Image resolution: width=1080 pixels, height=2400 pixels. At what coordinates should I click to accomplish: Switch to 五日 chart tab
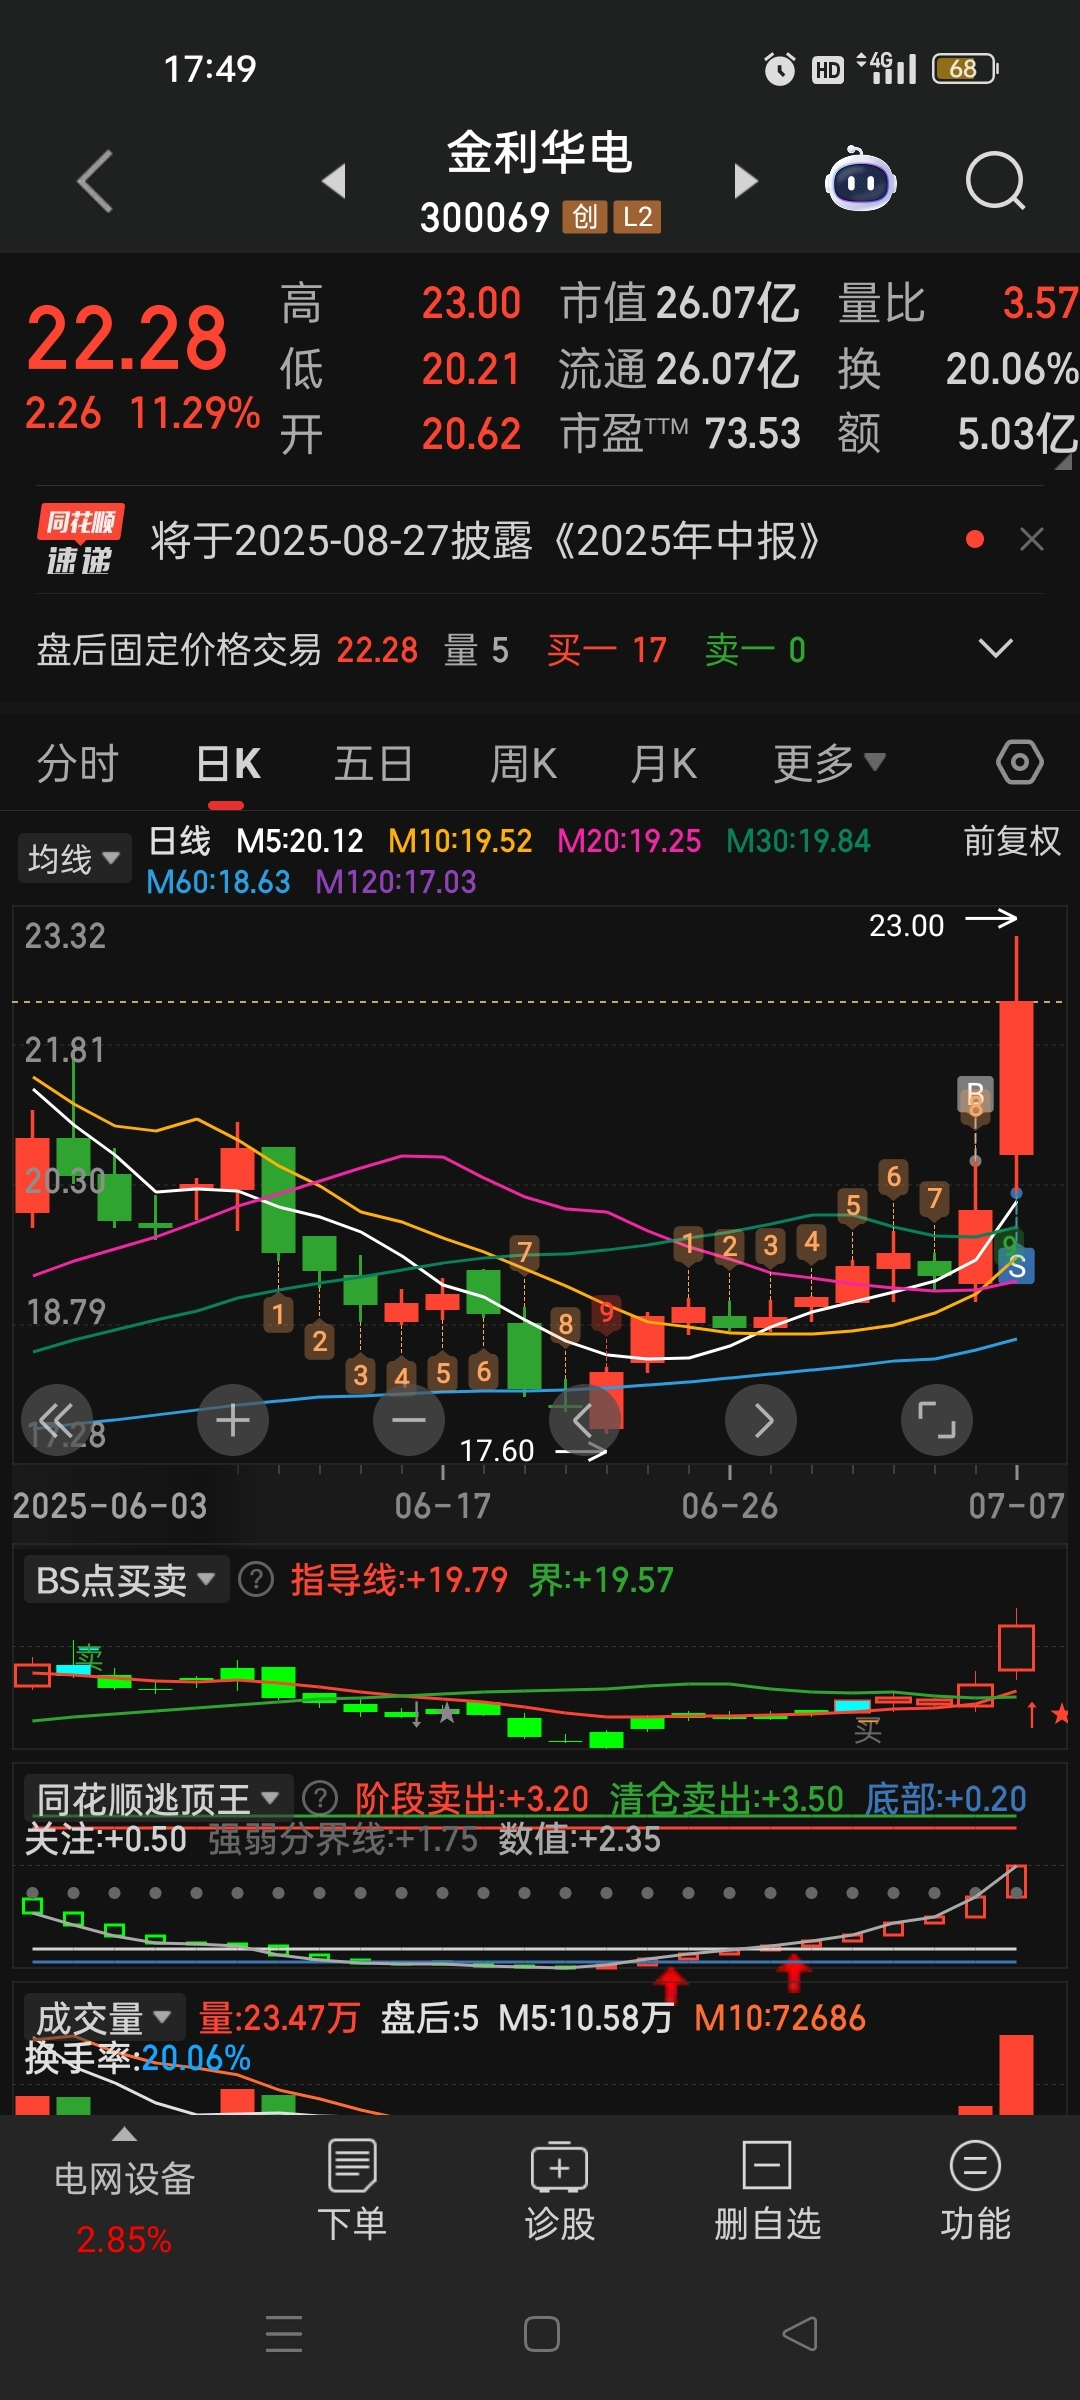tap(374, 764)
